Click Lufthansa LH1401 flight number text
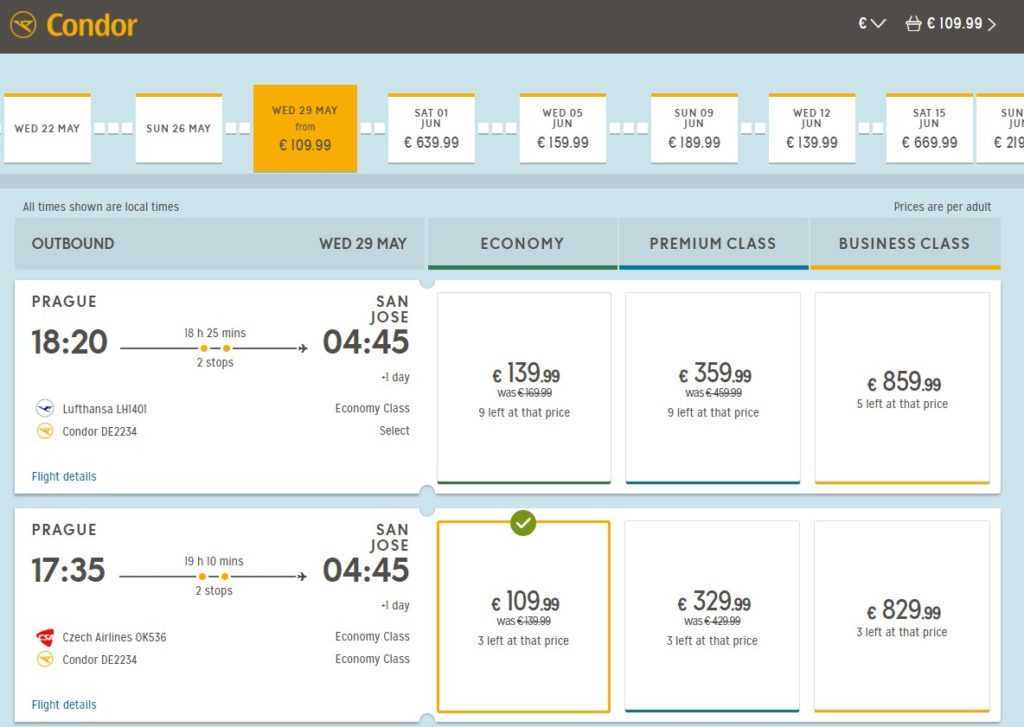This screenshot has width=1024, height=727. tap(104, 409)
